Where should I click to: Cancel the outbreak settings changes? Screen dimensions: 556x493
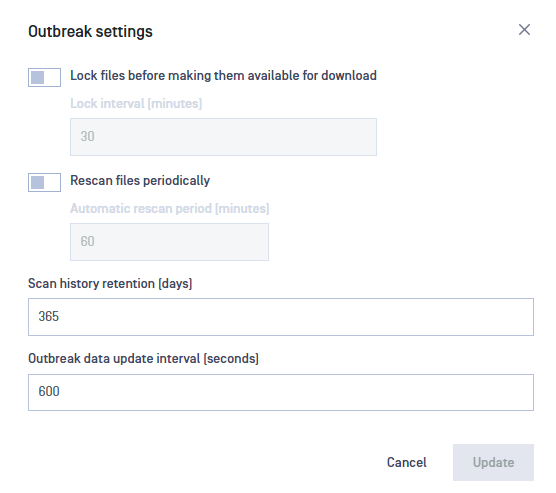(x=406, y=462)
